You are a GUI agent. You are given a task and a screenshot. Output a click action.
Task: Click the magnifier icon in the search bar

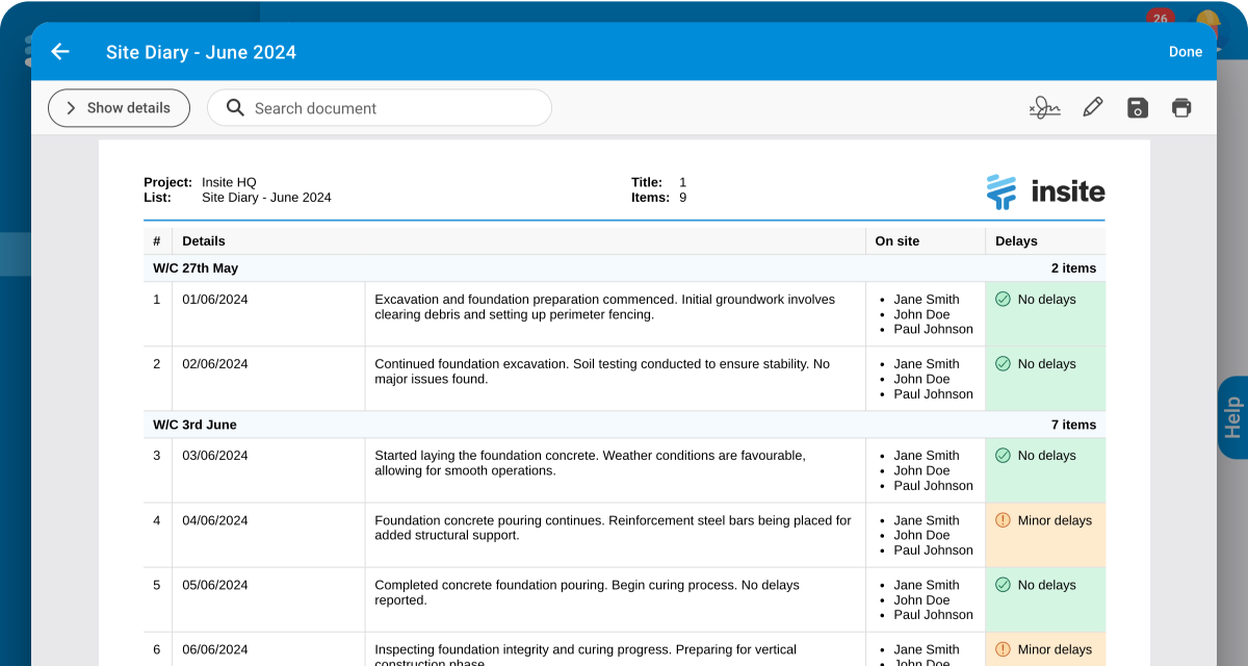tap(234, 107)
